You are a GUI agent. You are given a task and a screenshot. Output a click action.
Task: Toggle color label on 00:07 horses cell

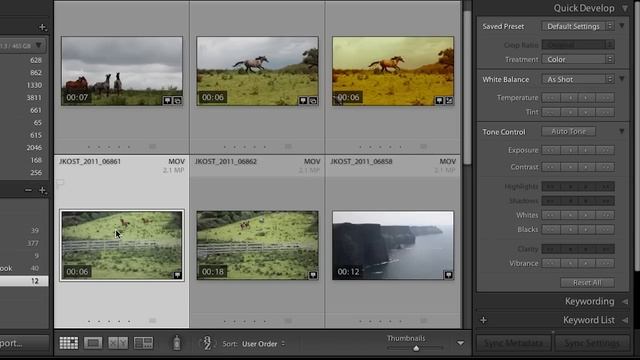click(152, 147)
